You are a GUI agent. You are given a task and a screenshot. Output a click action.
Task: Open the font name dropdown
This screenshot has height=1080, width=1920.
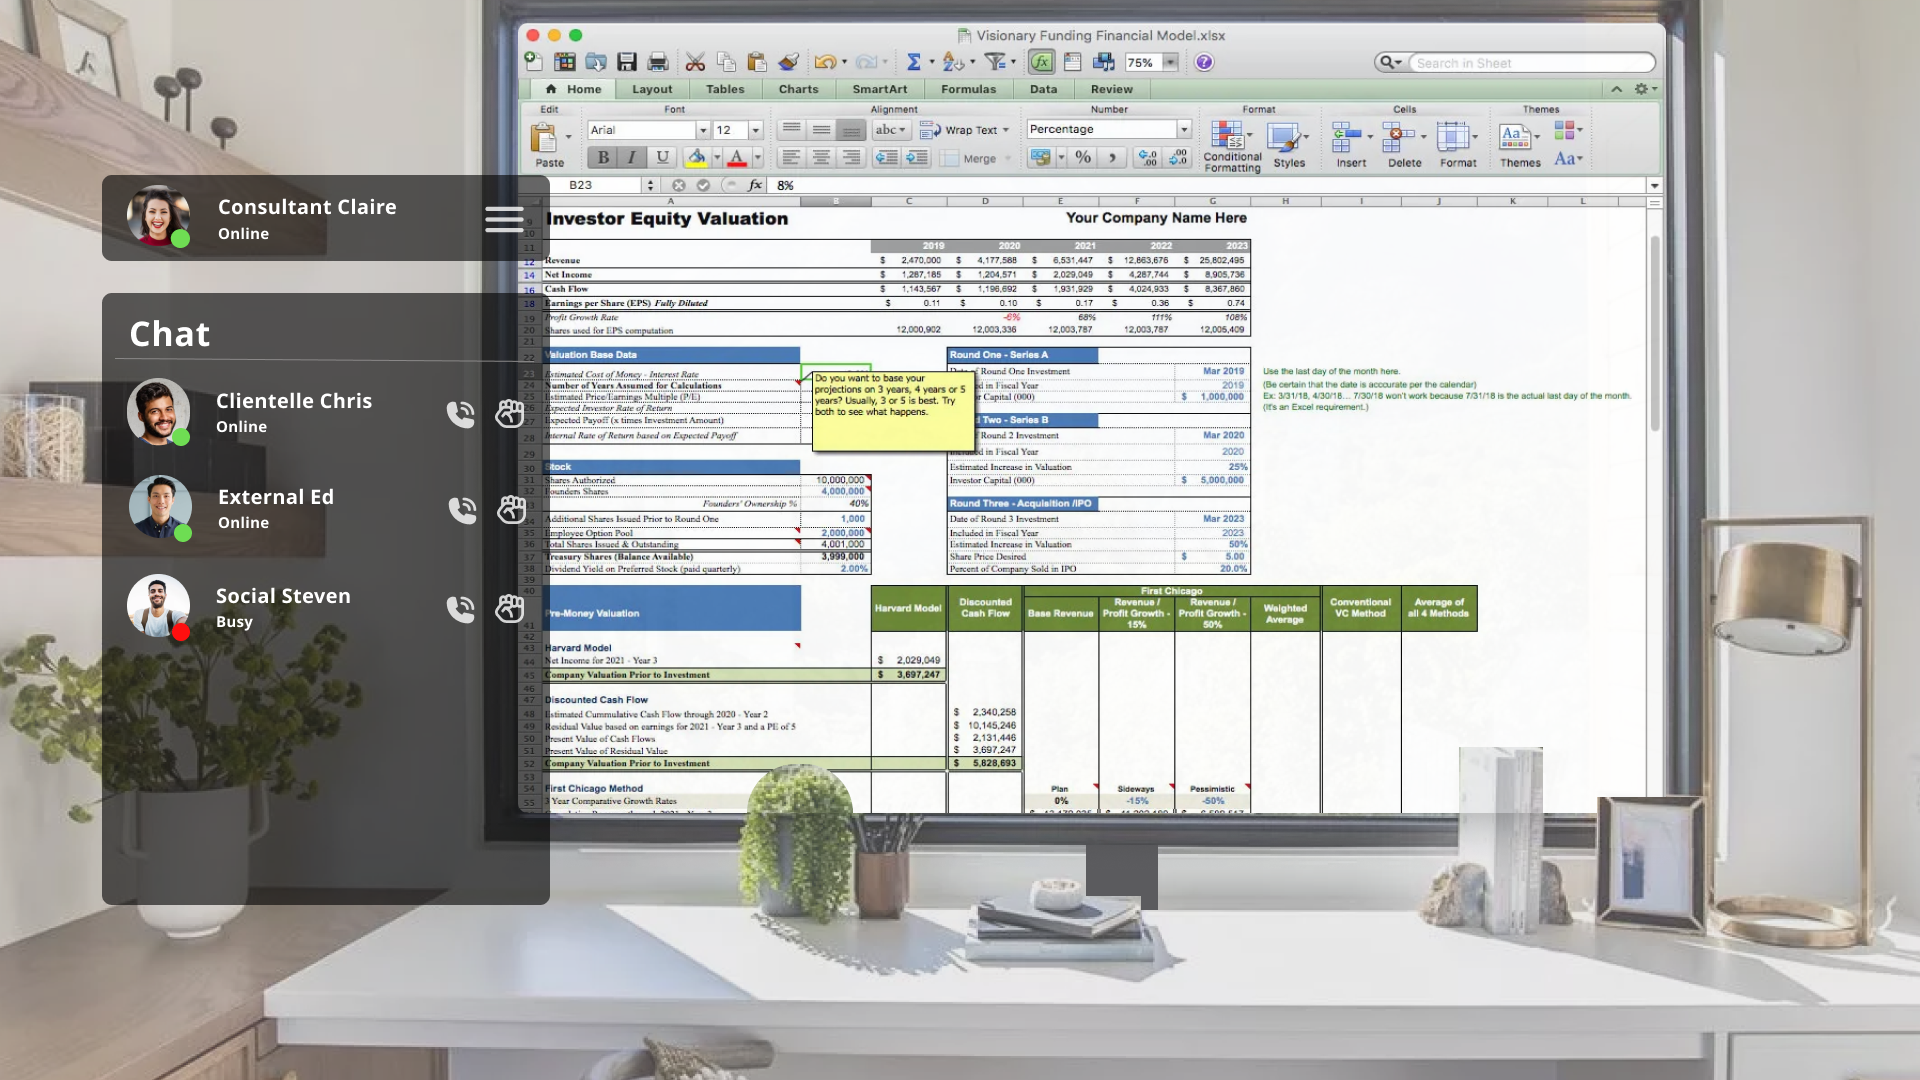pos(703,130)
